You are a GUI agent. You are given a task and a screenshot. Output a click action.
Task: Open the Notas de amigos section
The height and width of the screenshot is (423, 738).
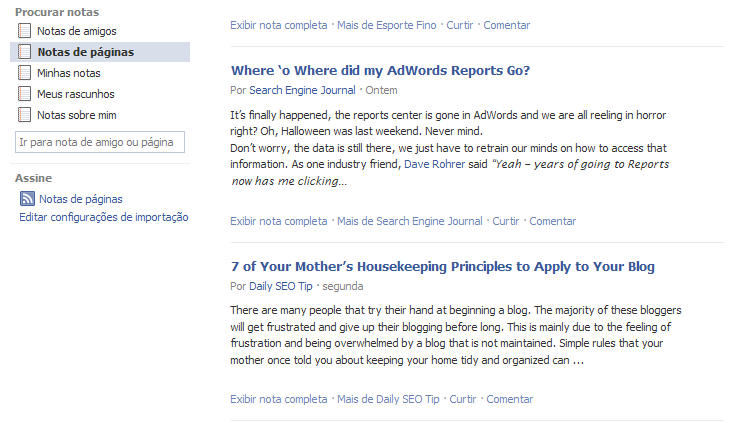[x=77, y=31]
